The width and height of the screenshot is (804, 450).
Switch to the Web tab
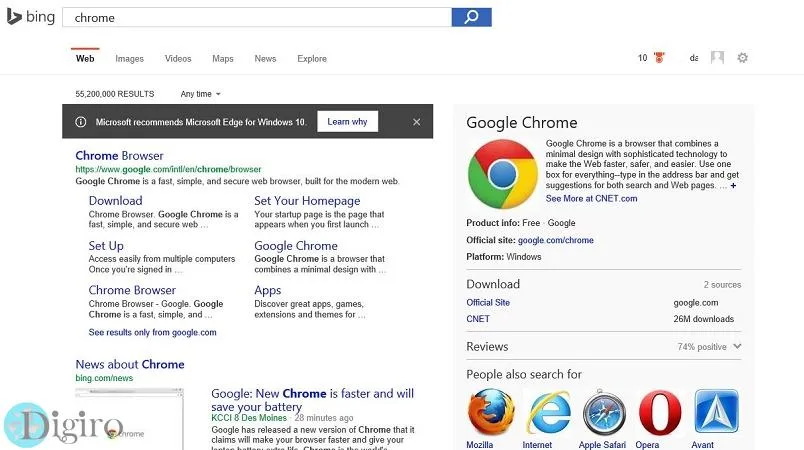pos(85,58)
